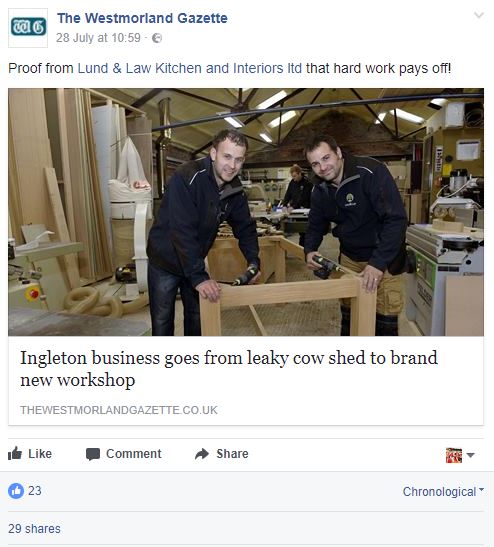Viewport: 494px width, 547px height.
Task: Like the post via Like label
Action: 40,454
